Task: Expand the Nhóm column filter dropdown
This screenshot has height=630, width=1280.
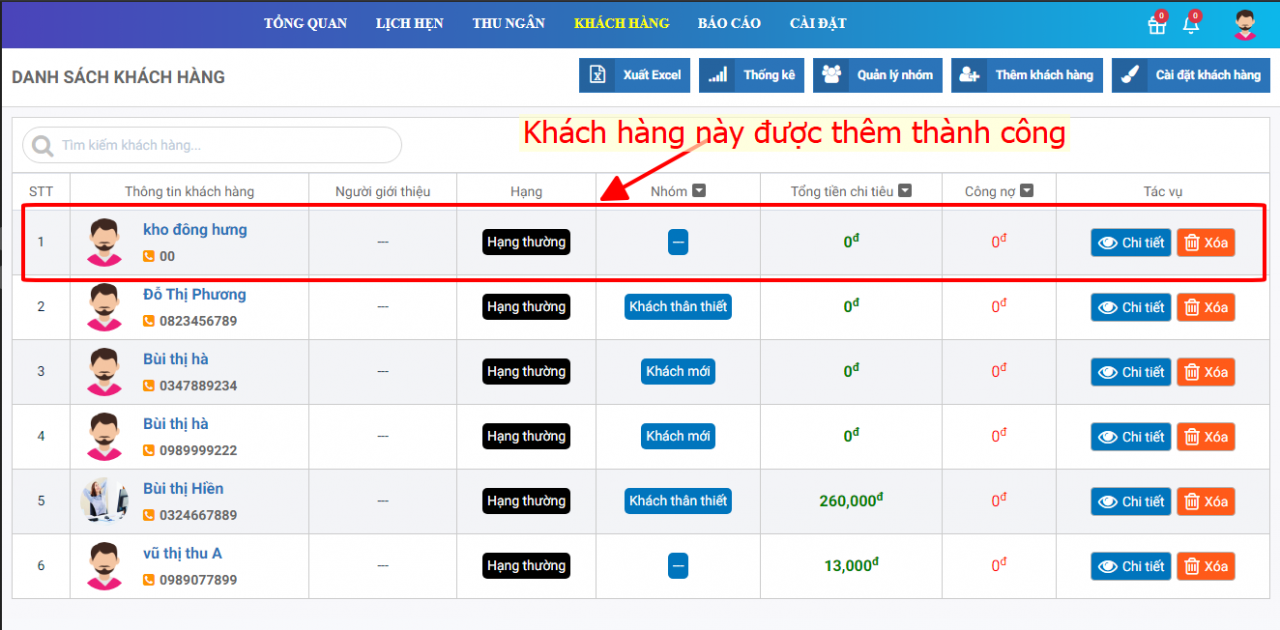Action: [700, 191]
